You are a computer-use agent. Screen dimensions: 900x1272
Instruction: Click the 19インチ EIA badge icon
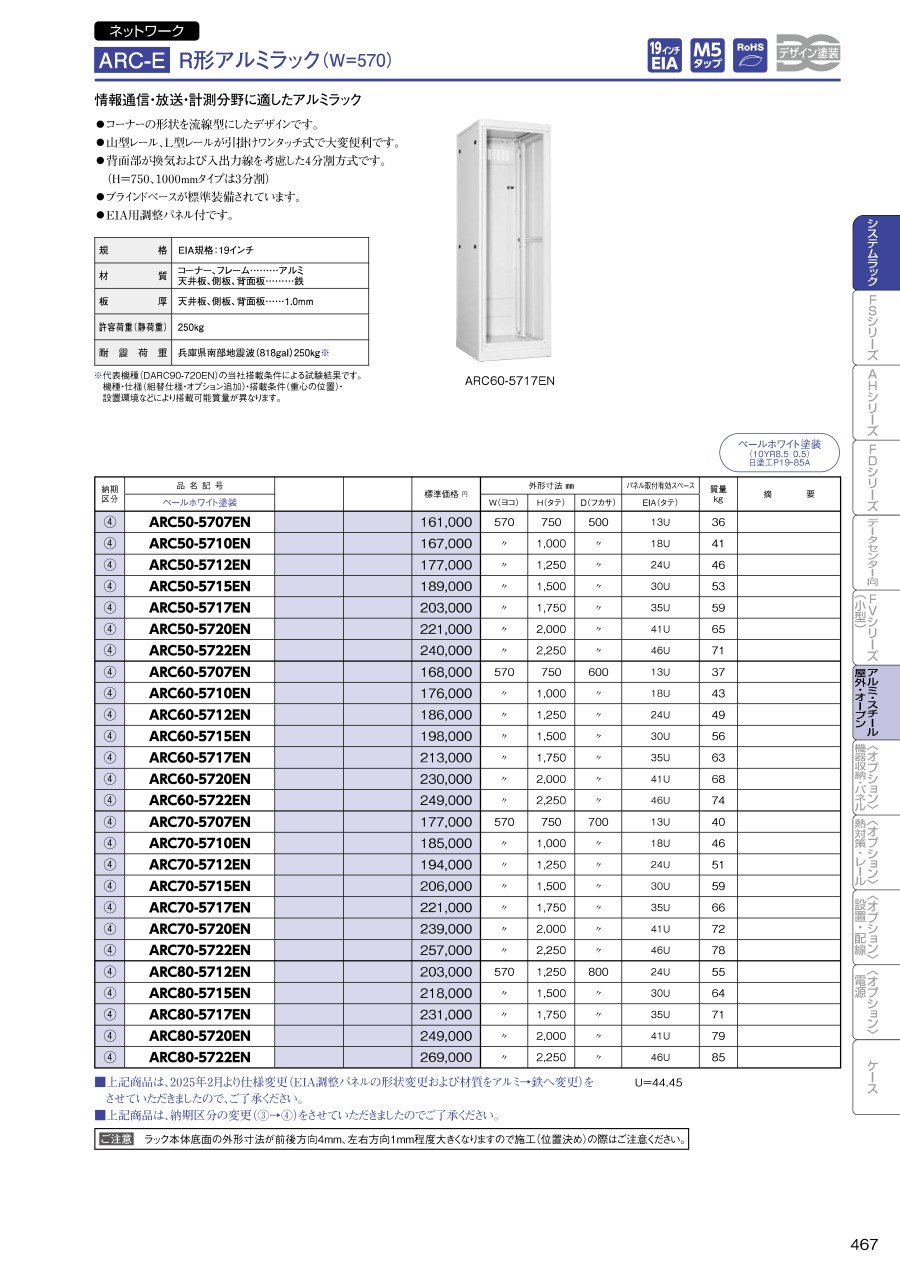tap(664, 56)
